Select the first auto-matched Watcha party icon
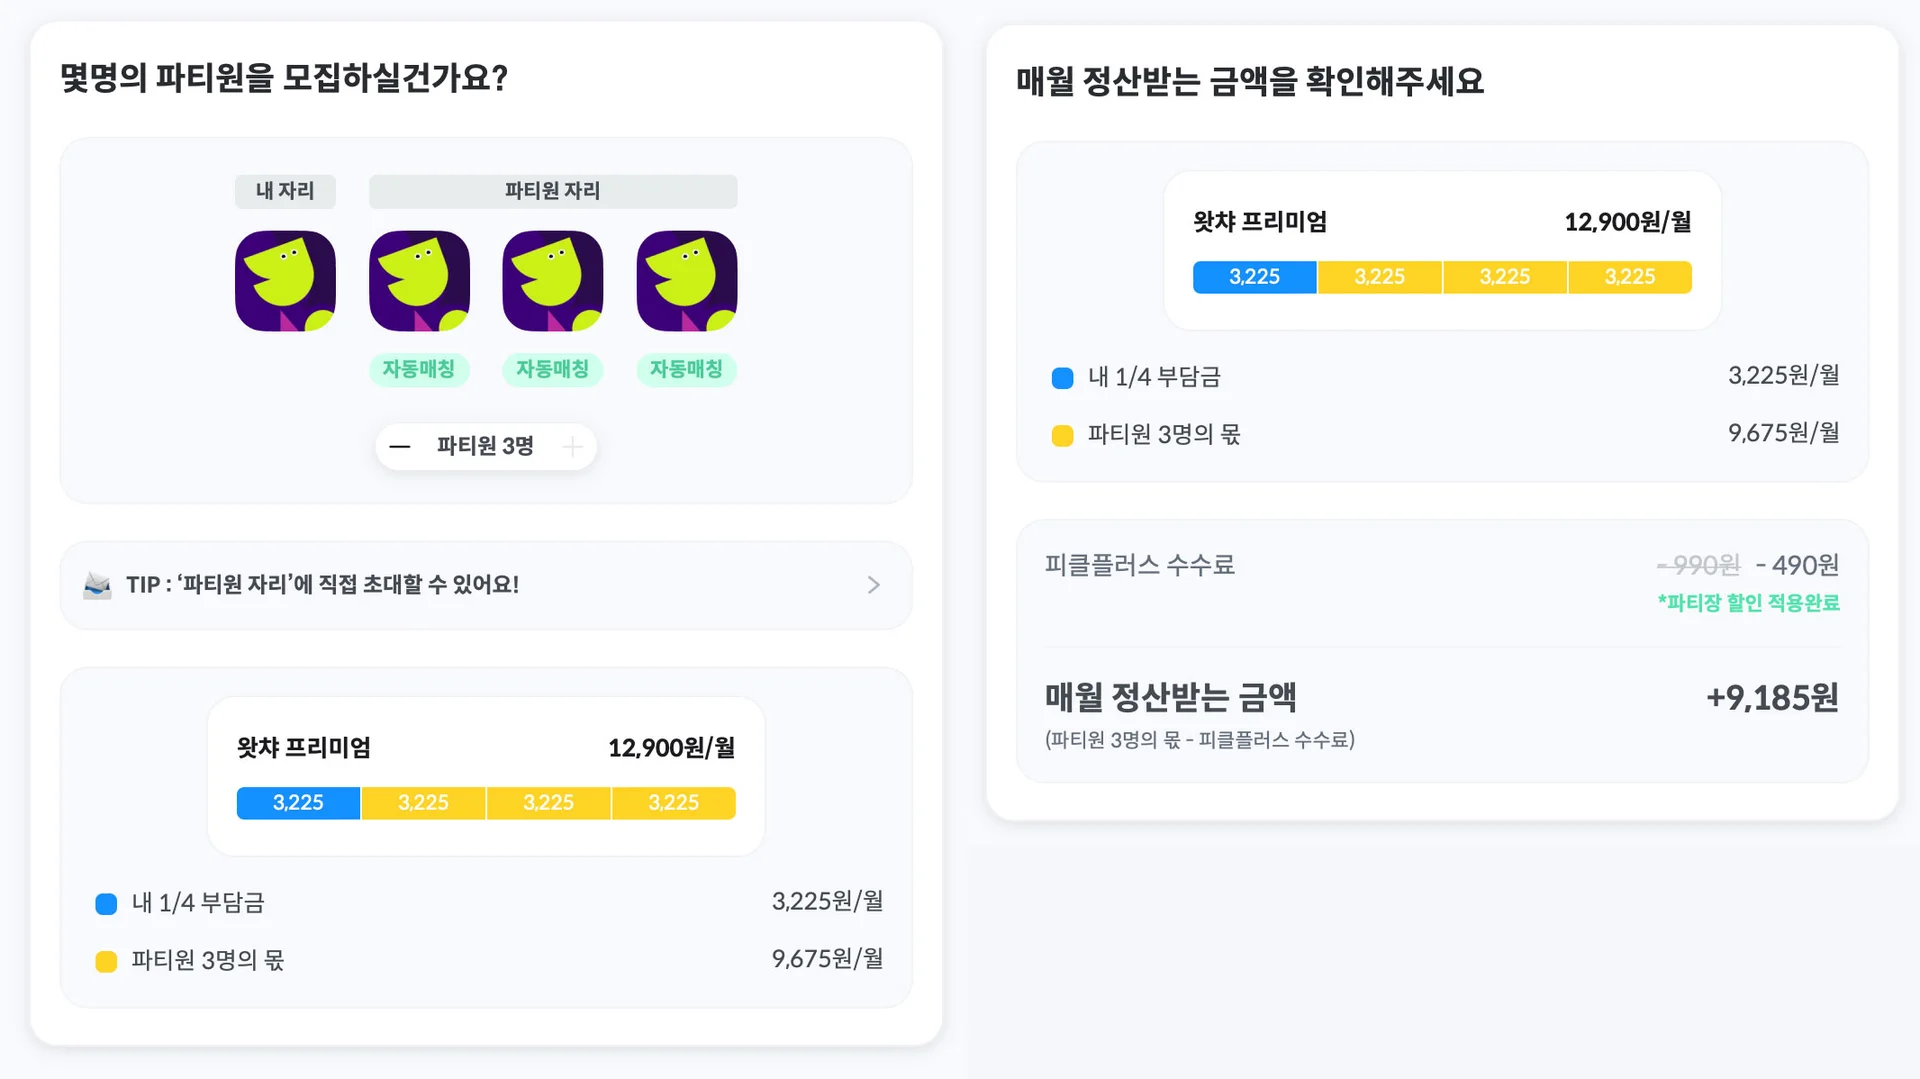This screenshot has width=1920, height=1079. [x=419, y=281]
